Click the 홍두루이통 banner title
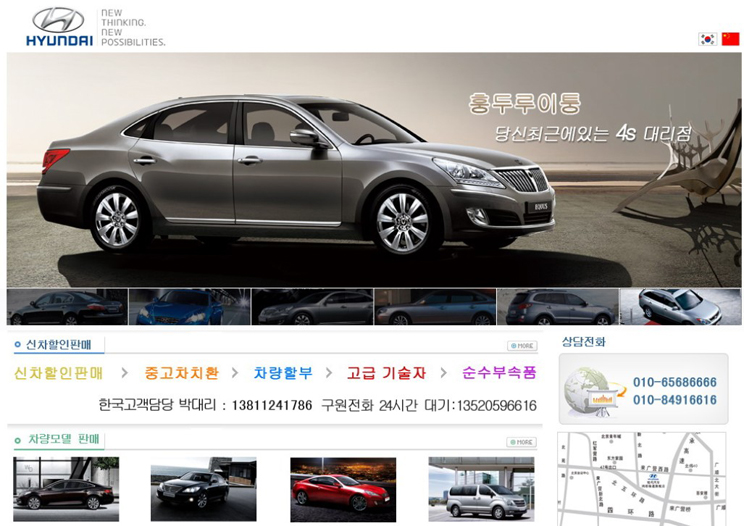Screen dimensions: 744x526 point(524,104)
